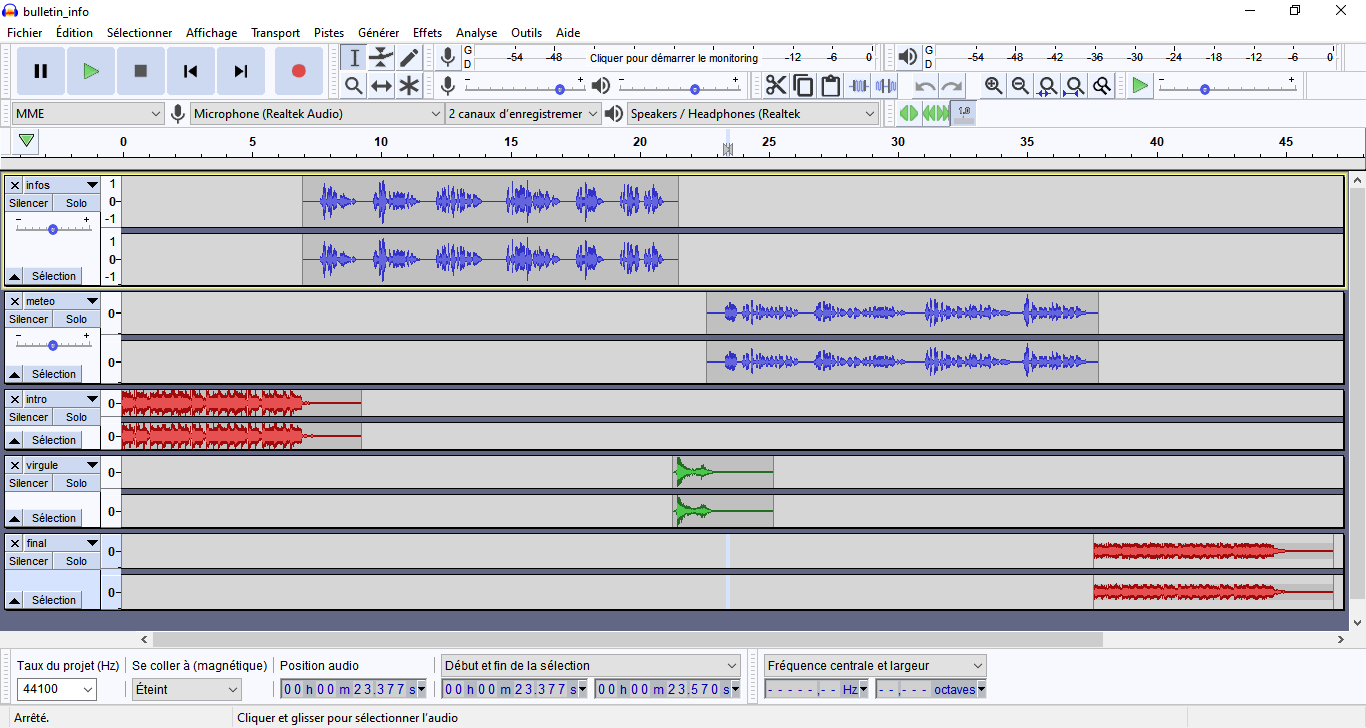This screenshot has width=1366, height=728.
Task: Select the Zoom magnifier tool
Action: (354, 86)
